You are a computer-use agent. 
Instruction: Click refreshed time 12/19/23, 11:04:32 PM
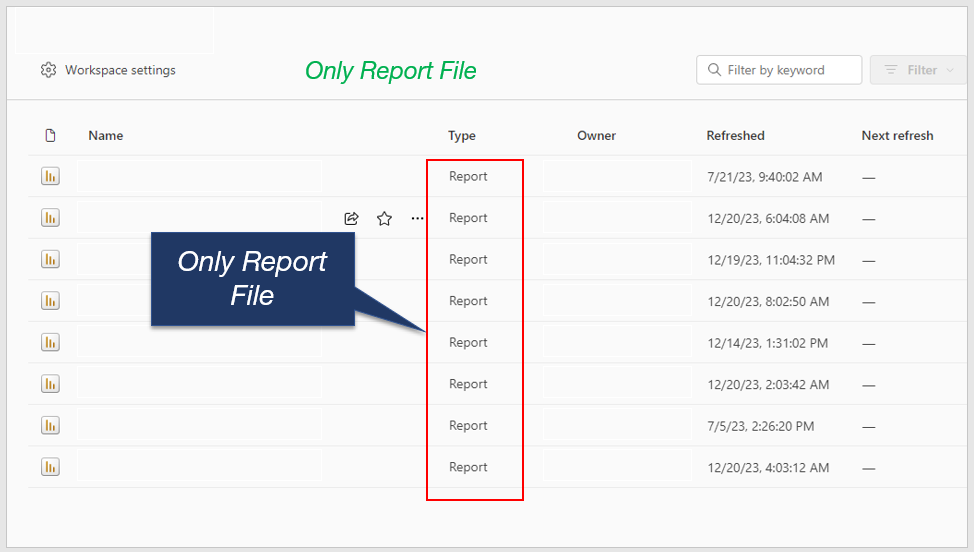771,260
